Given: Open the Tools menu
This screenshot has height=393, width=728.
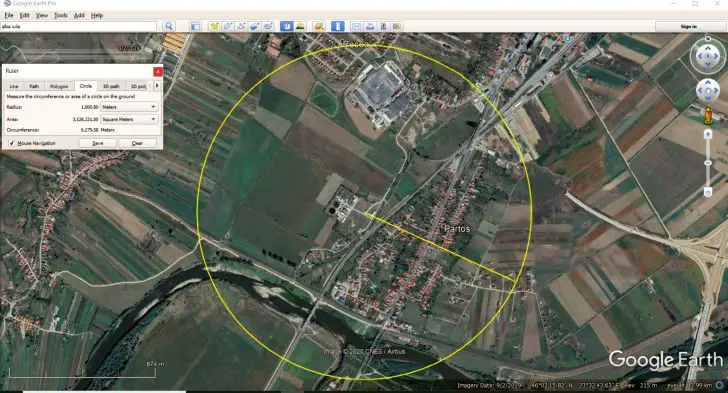Looking at the screenshot, I should coord(60,15).
